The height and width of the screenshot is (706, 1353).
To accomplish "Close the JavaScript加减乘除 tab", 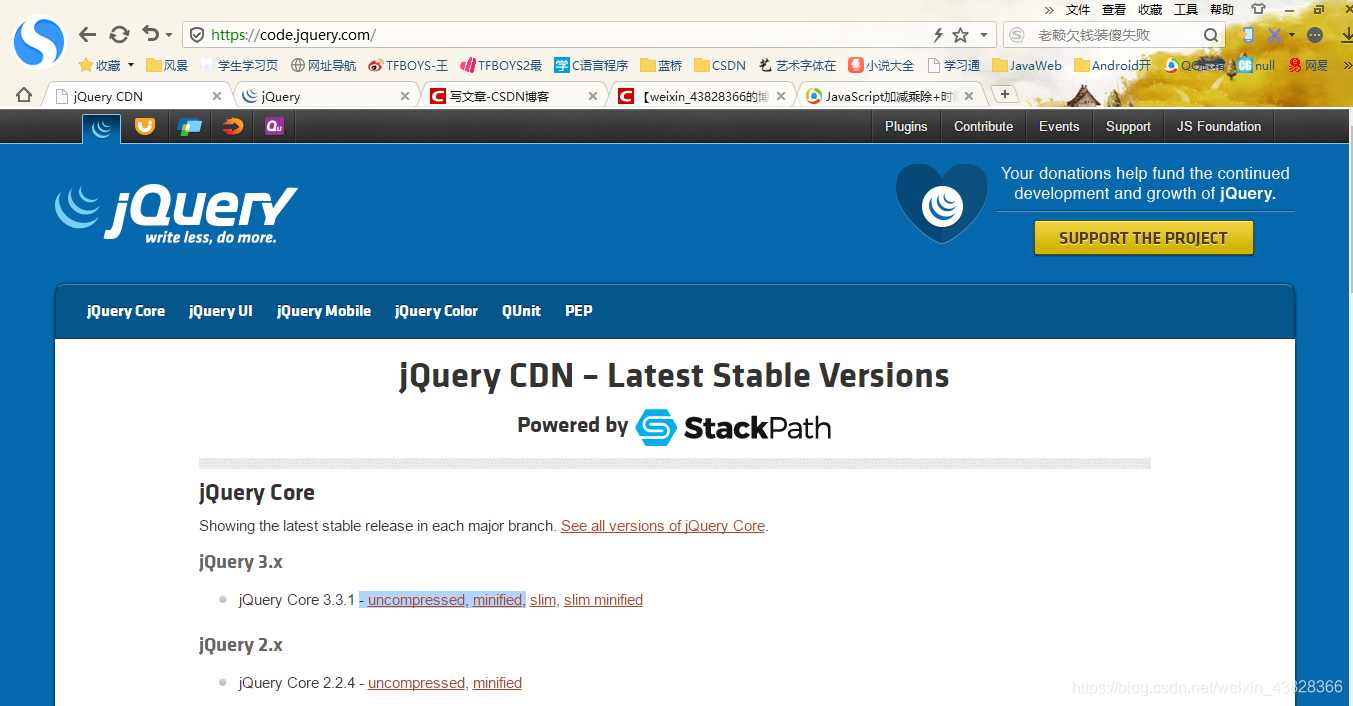I will [970, 96].
